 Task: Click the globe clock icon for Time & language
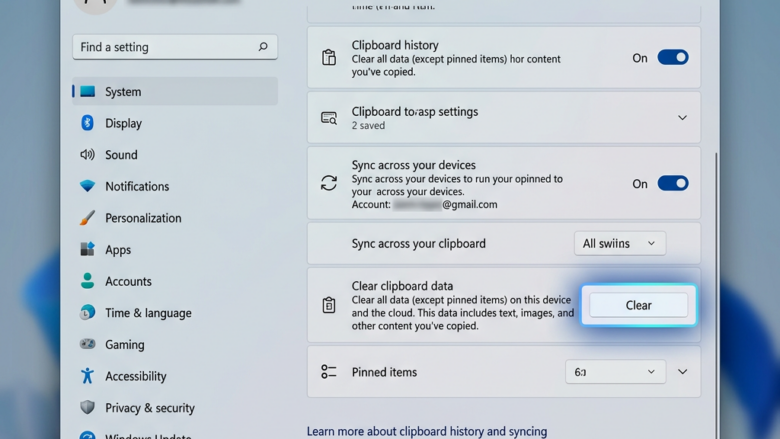pyautogui.click(x=87, y=313)
